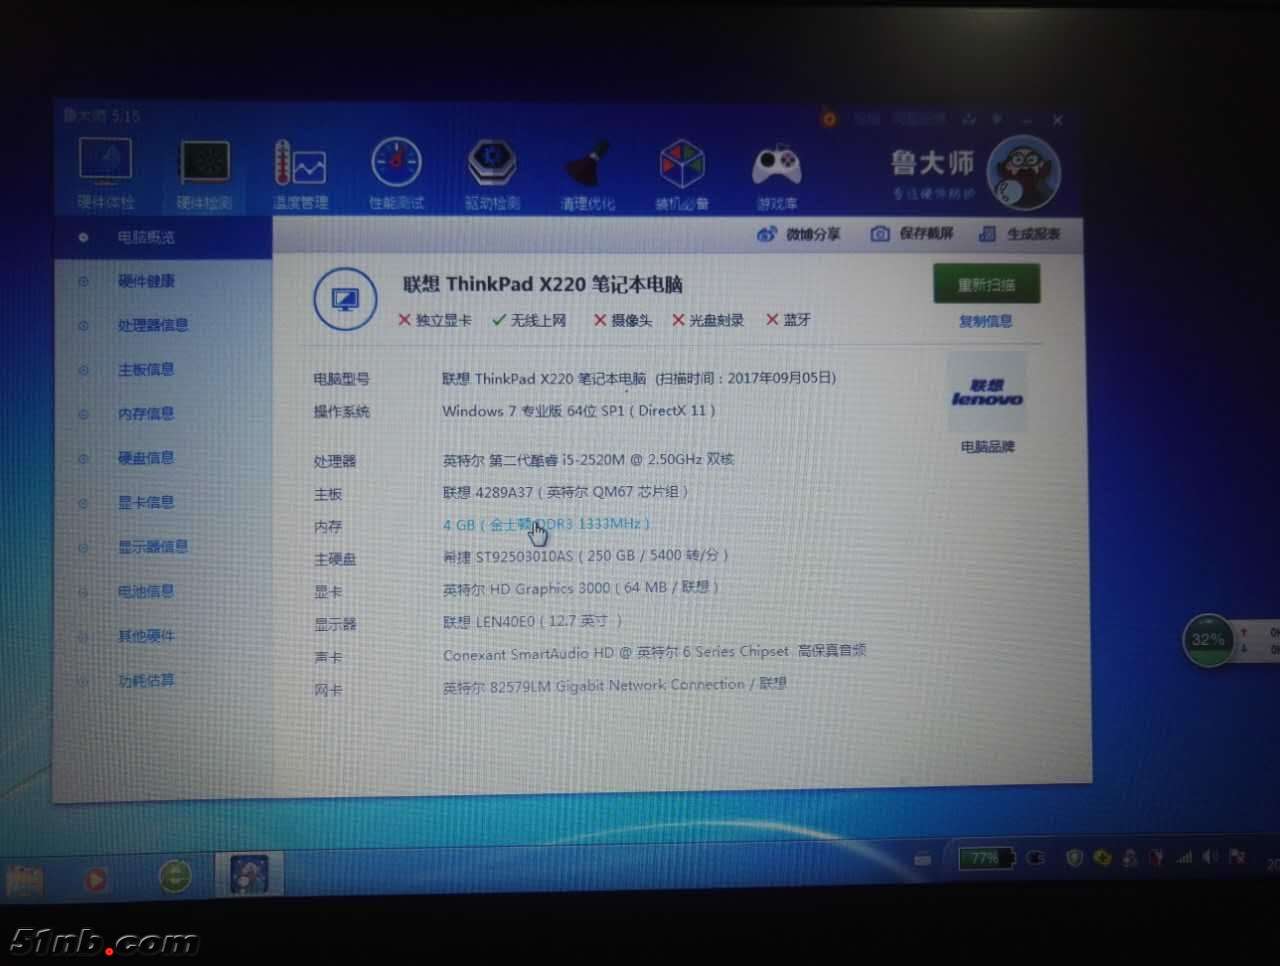Screen dimensions: 1280x966
Task: Click graphics value 英特尔 HD Graphics 3000
Action: point(581,587)
